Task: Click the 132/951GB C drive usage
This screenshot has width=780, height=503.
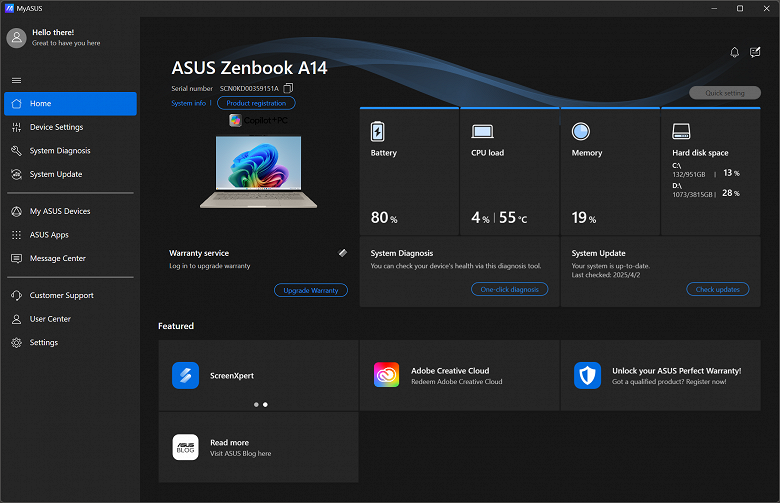Action: point(689,175)
